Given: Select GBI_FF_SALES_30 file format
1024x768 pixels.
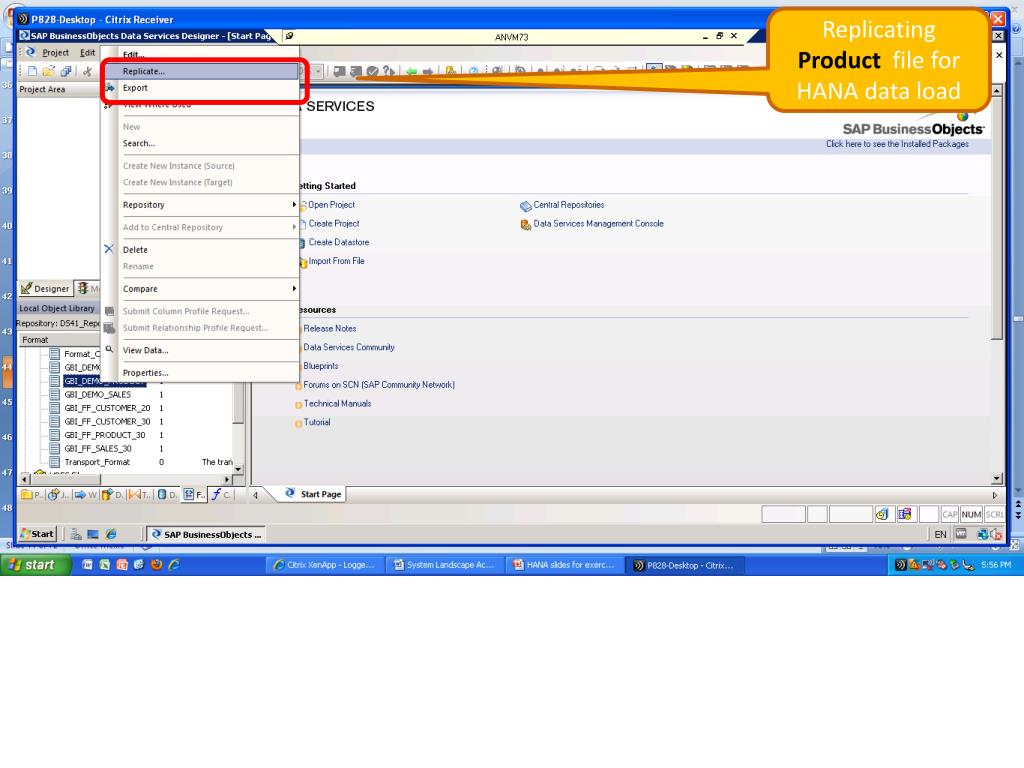Looking at the screenshot, I should pos(98,449).
